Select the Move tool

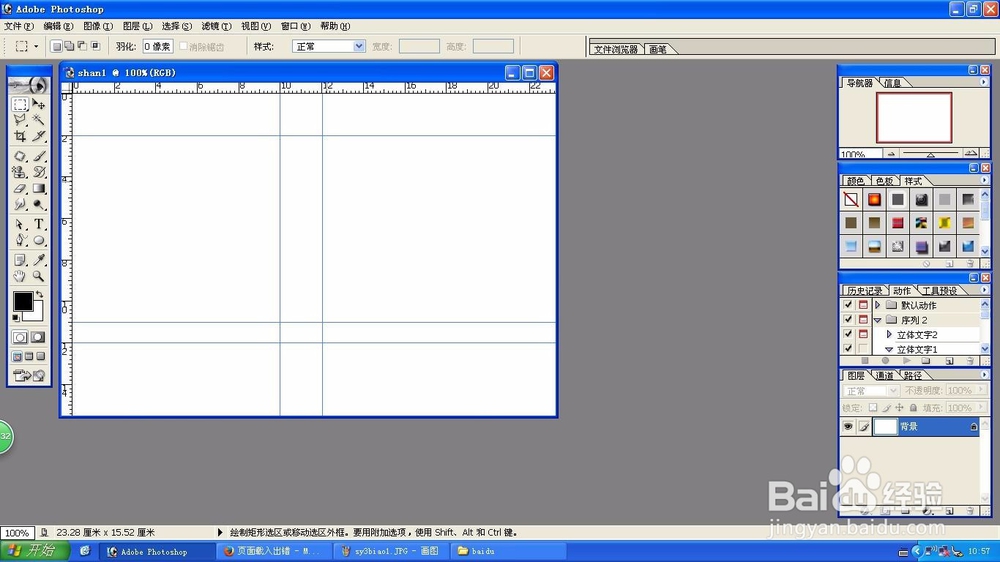coord(39,104)
